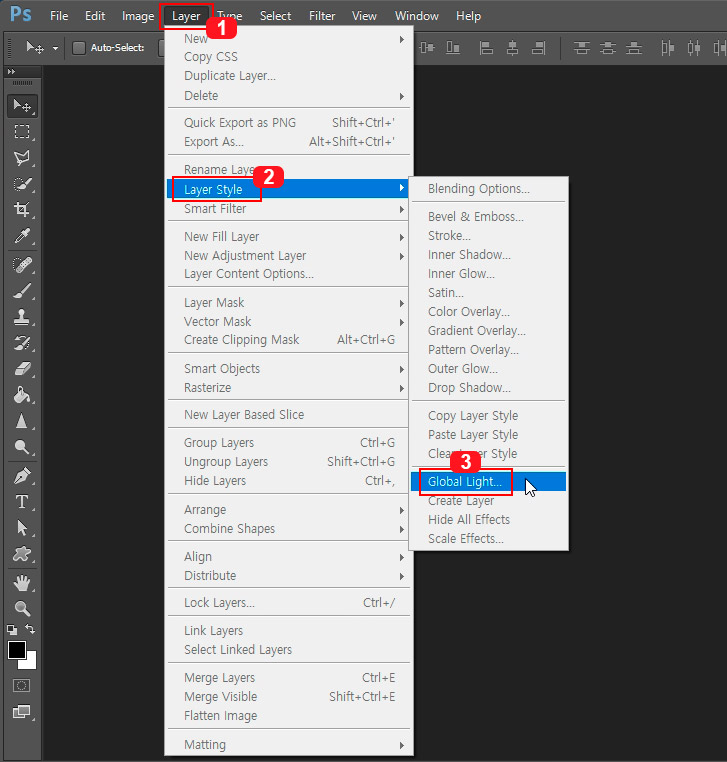Viewport: 727px width, 762px height.
Task: Select the Clone Stamp tool
Action: click(x=22, y=317)
